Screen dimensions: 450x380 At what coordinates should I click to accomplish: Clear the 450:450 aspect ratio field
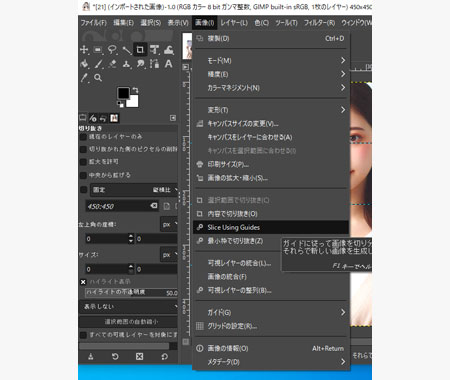click(x=154, y=206)
